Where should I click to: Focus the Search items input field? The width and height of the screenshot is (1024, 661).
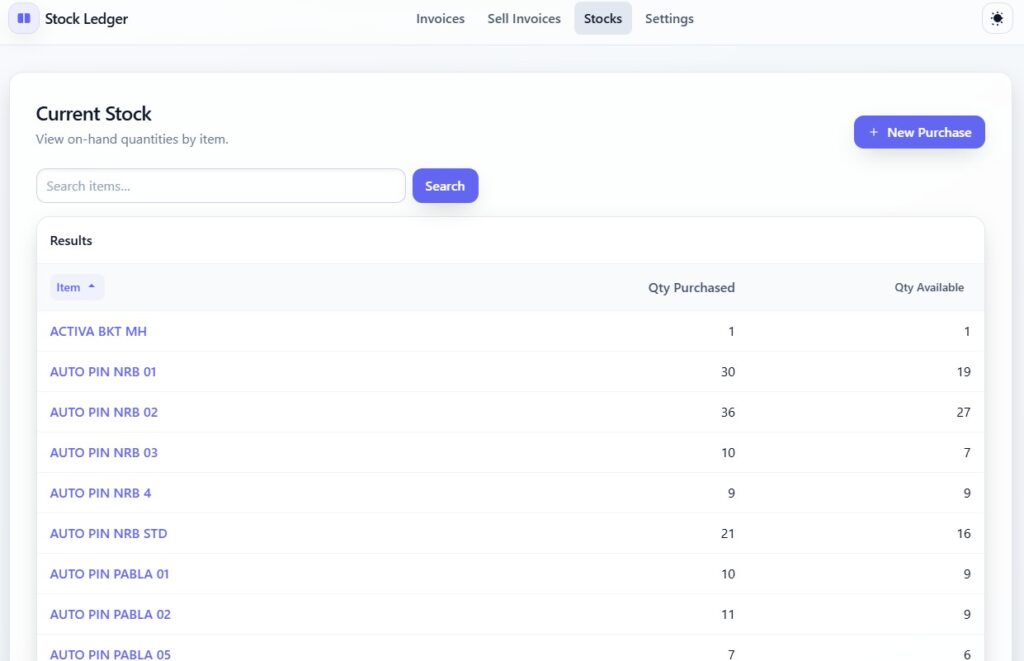220,186
